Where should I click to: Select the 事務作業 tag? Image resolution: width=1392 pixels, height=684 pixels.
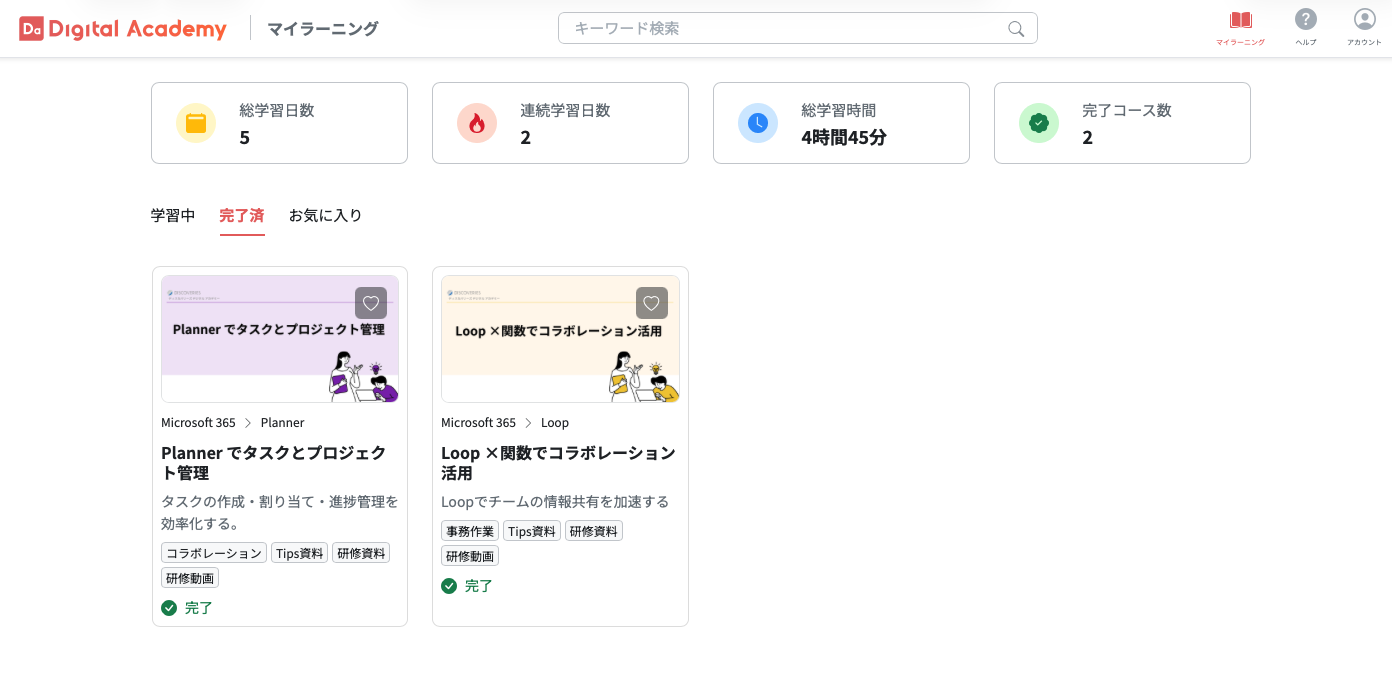(470, 531)
